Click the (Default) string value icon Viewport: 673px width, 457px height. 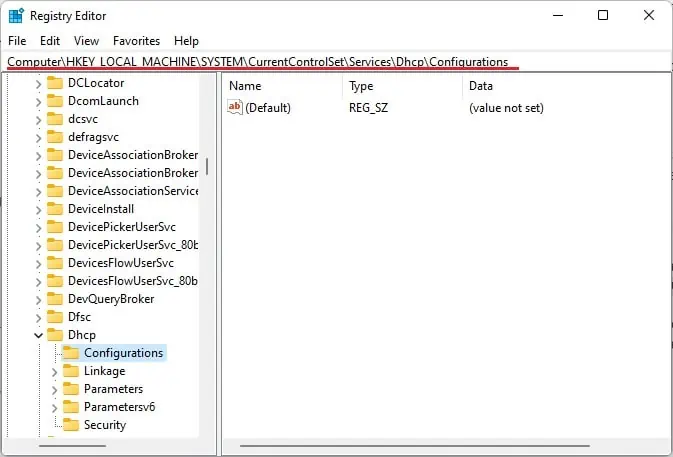[235, 107]
